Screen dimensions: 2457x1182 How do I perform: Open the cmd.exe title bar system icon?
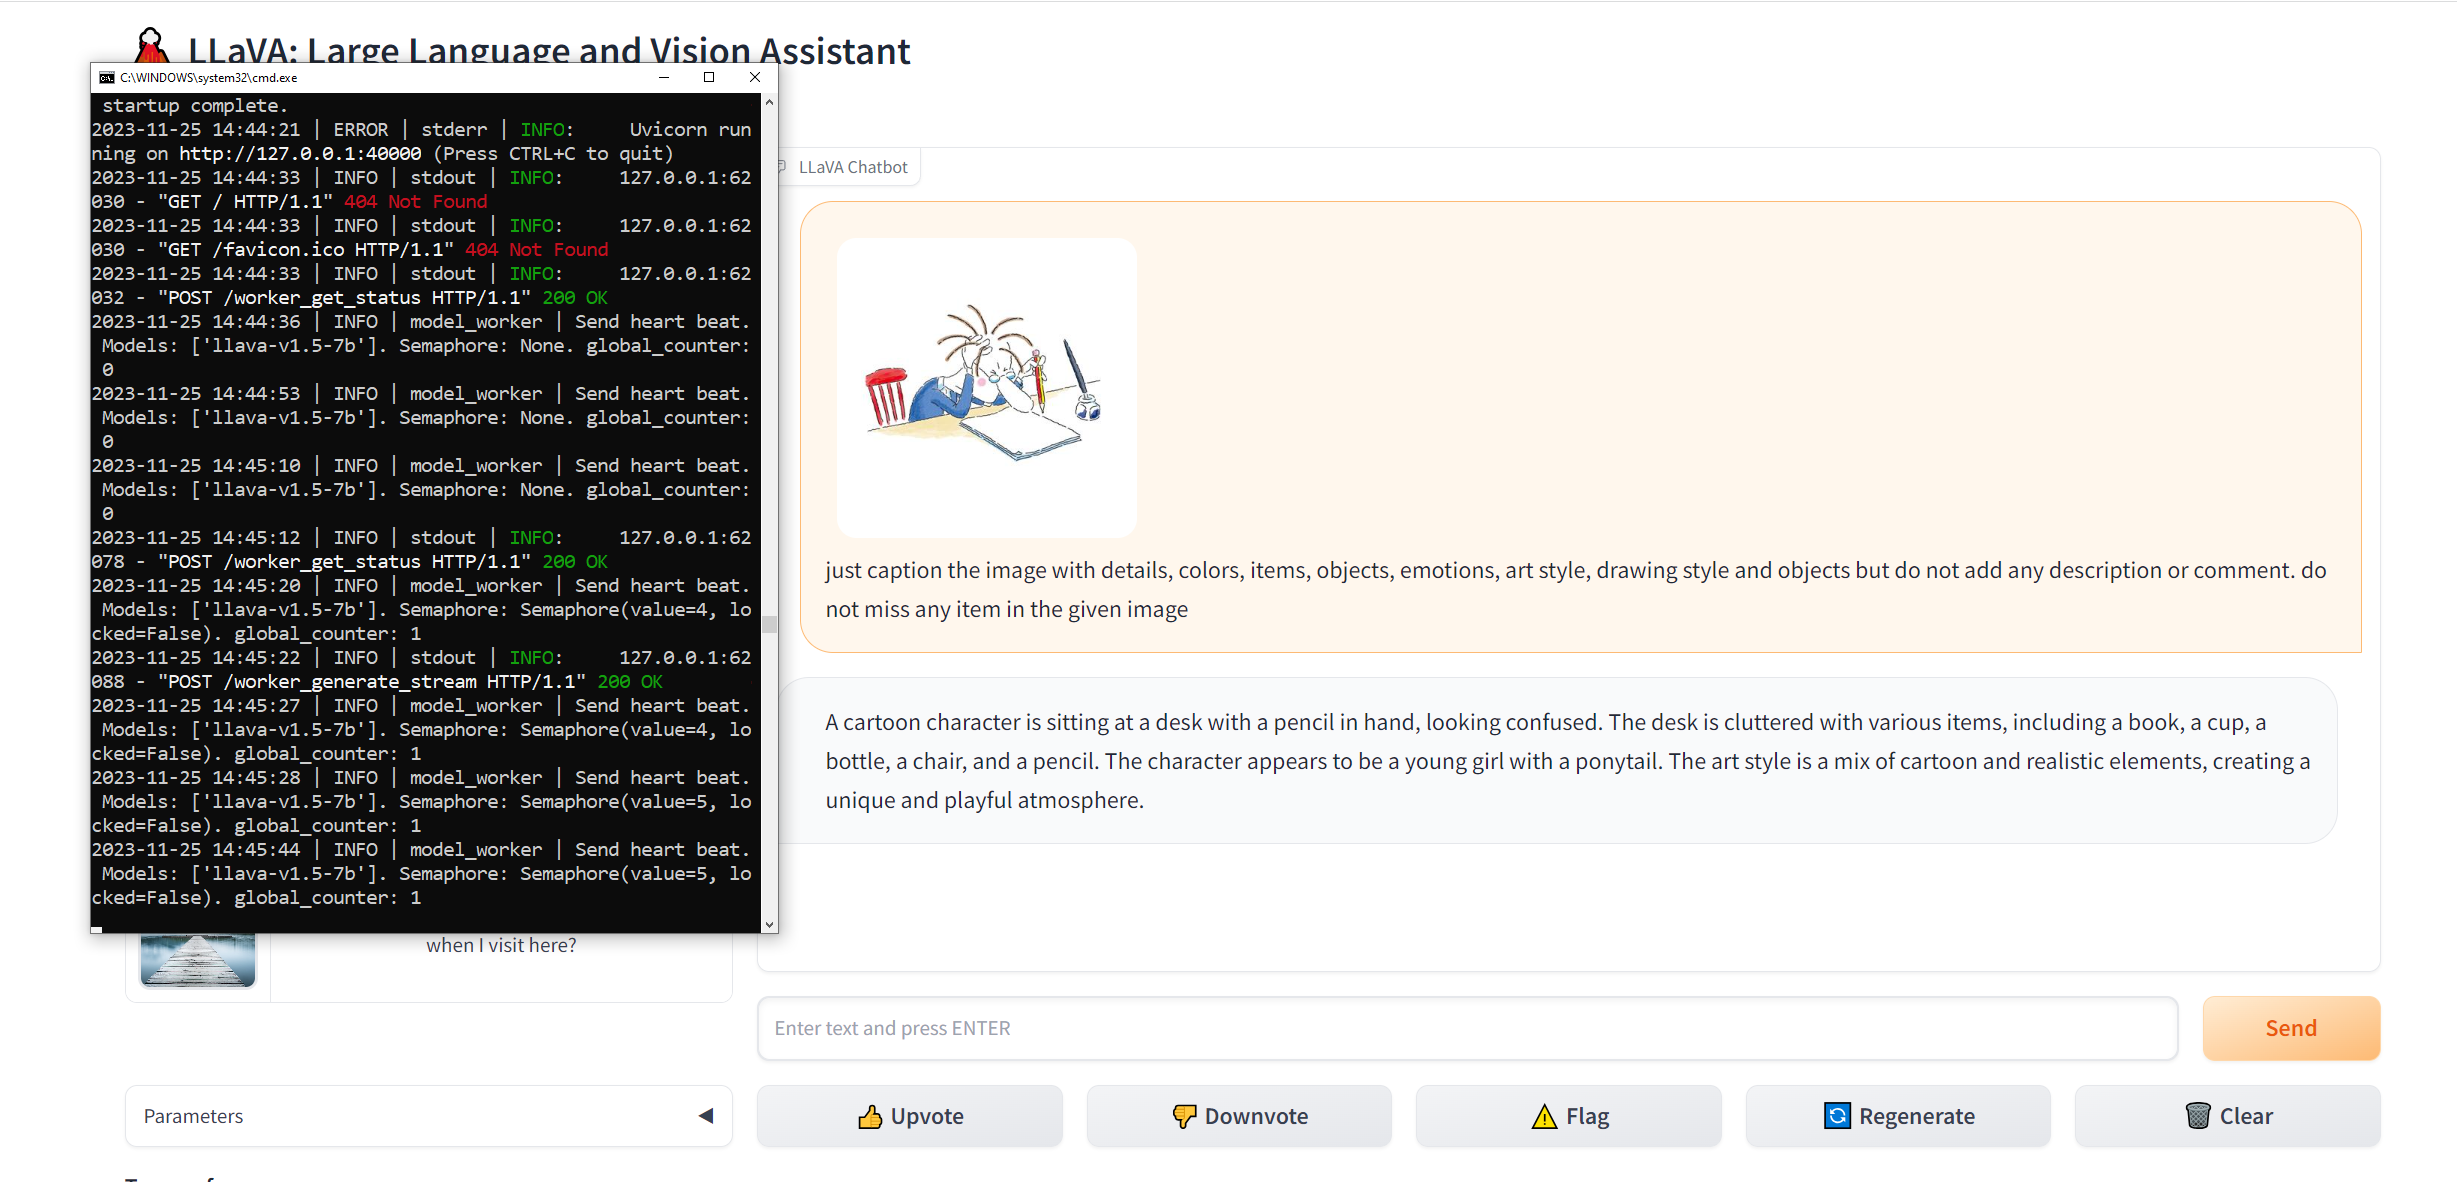107,77
